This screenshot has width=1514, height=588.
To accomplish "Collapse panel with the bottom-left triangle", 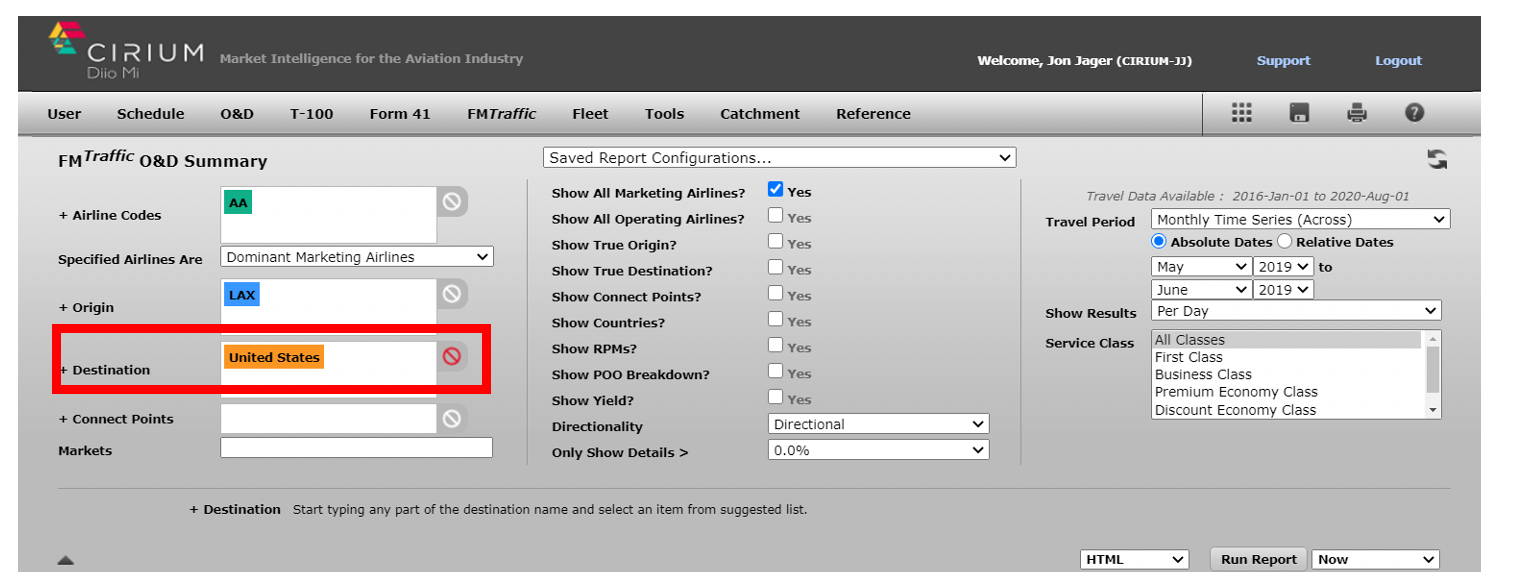I will [x=66, y=560].
